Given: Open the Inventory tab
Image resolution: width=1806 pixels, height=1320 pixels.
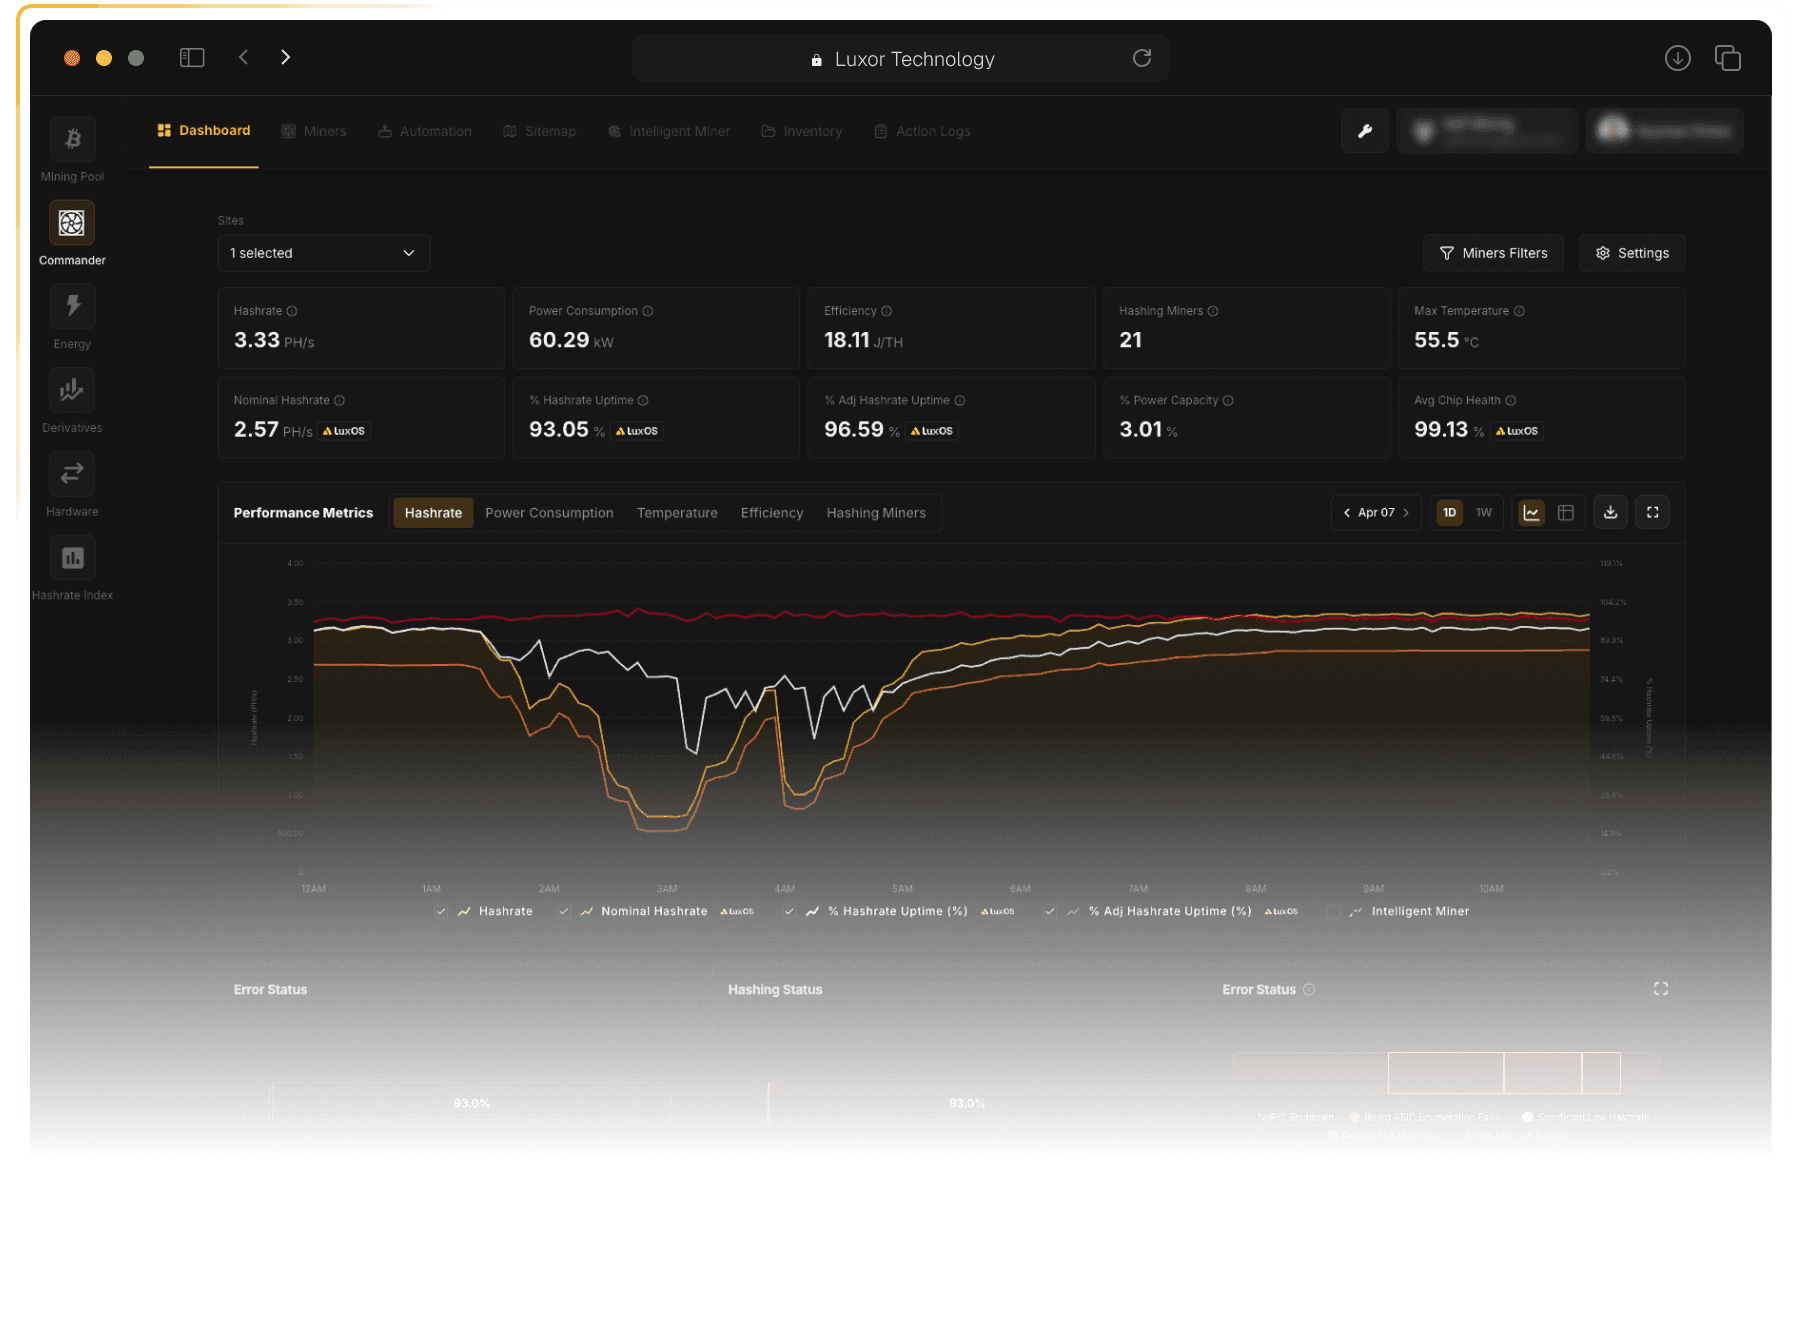Looking at the screenshot, I should point(802,132).
